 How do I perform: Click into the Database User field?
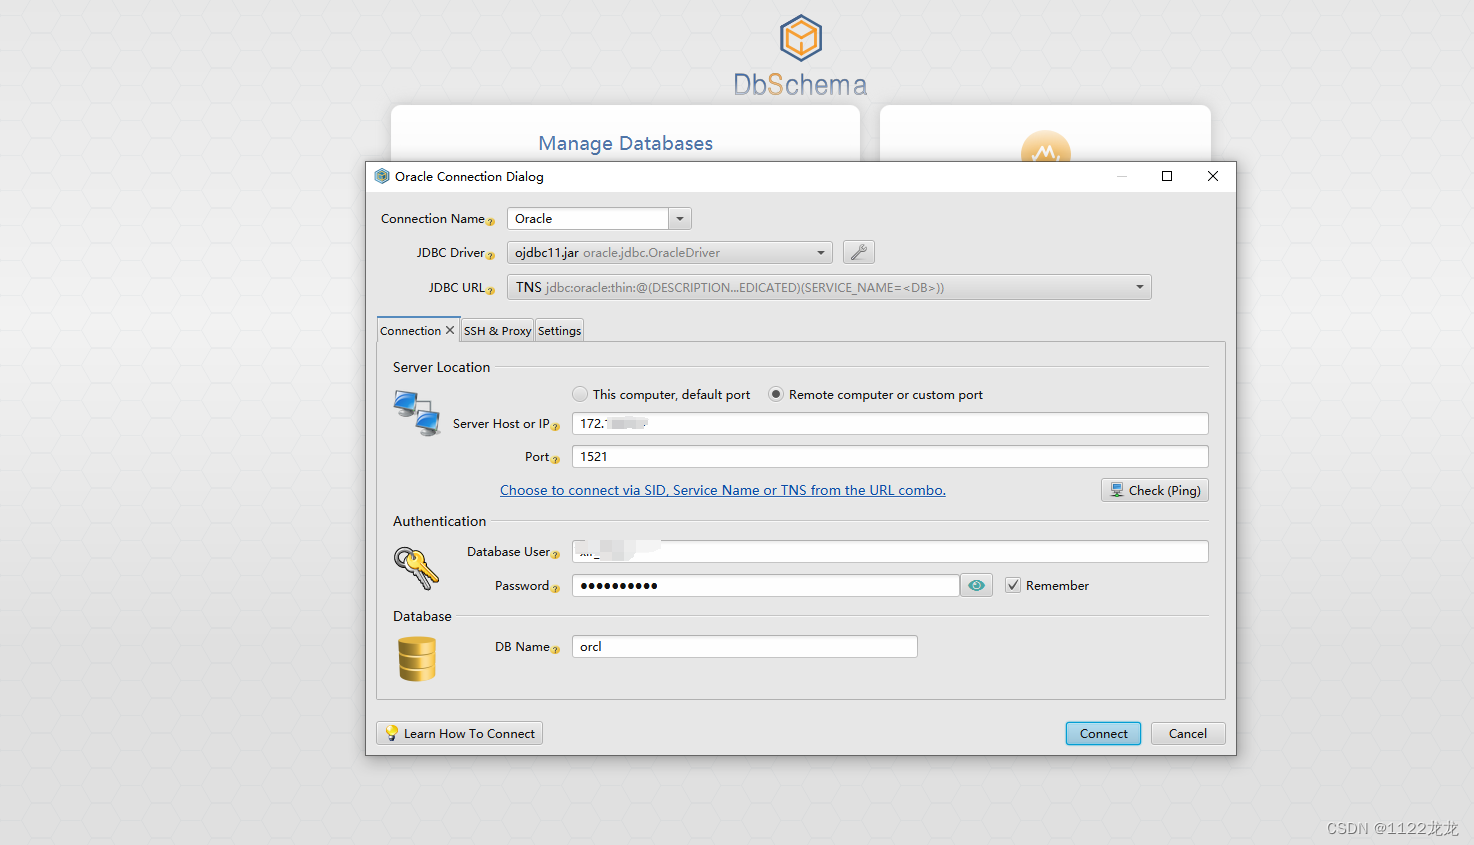pos(890,551)
